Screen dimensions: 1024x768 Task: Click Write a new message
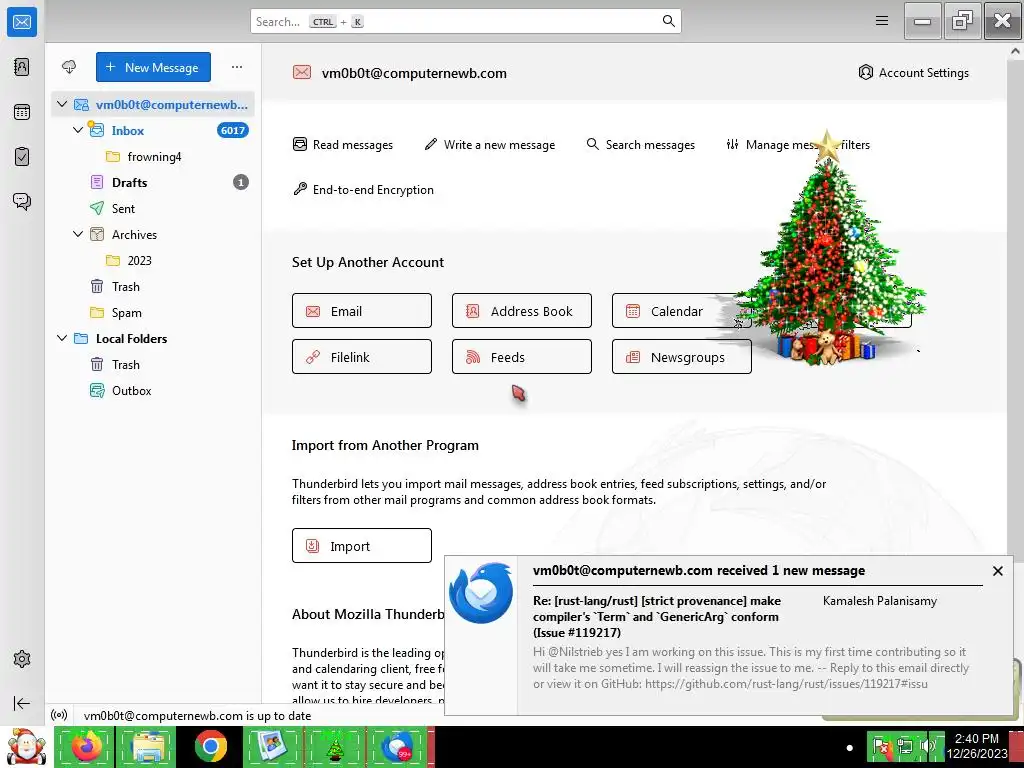tap(490, 144)
